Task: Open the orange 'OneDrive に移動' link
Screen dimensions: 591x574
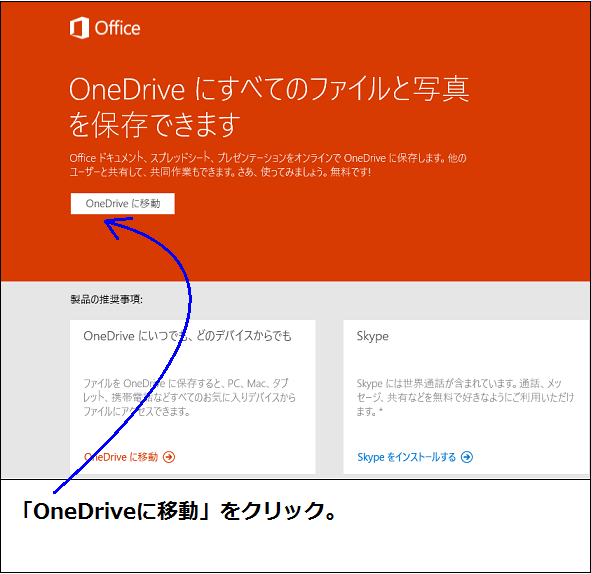Action: click(x=121, y=457)
